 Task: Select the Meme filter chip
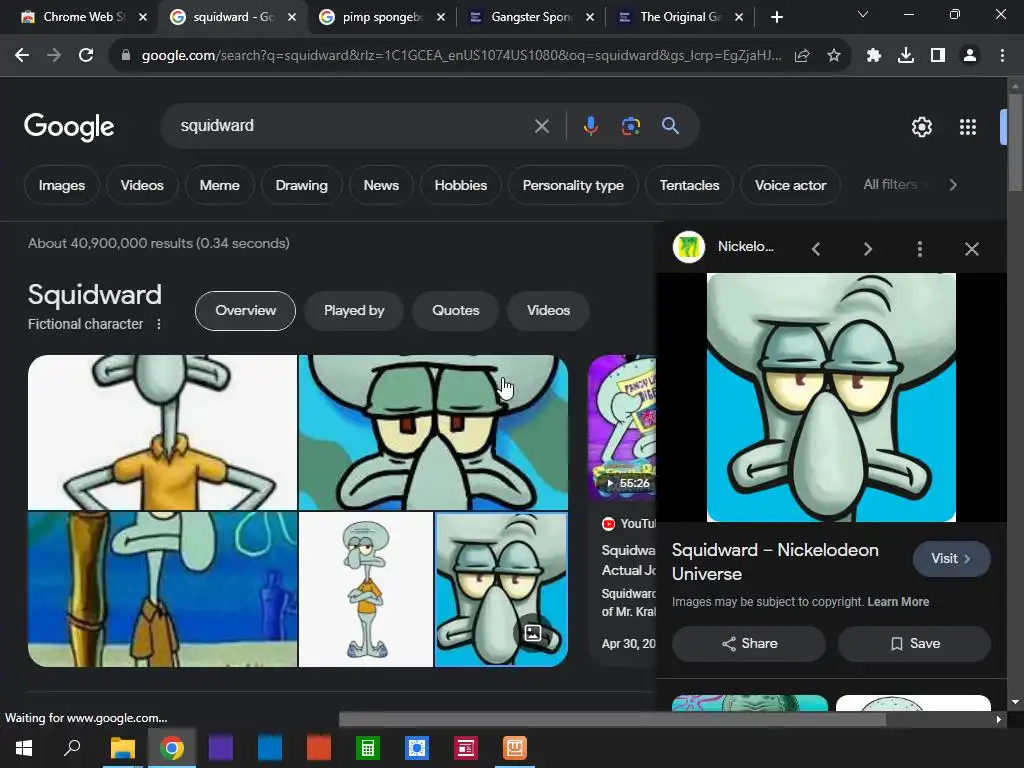click(219, 185)
